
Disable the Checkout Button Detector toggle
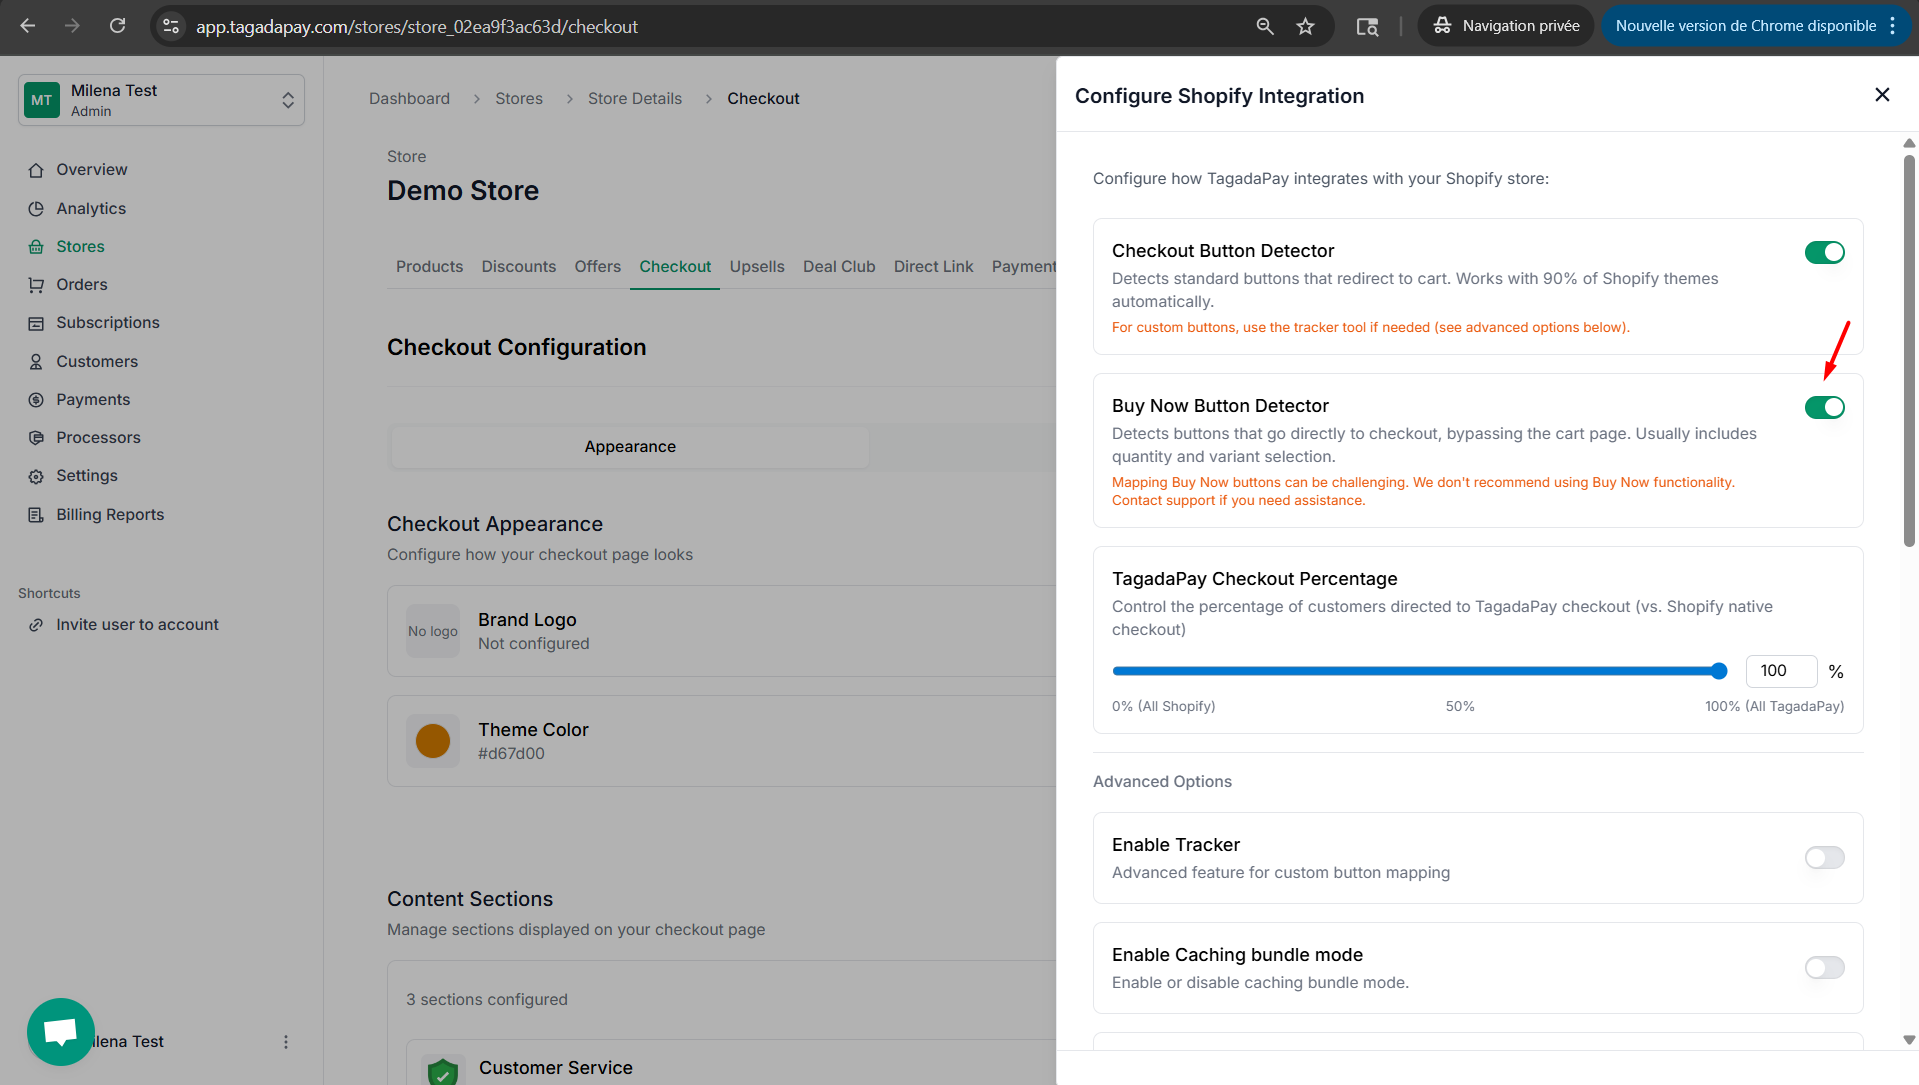click(1824, 253)
